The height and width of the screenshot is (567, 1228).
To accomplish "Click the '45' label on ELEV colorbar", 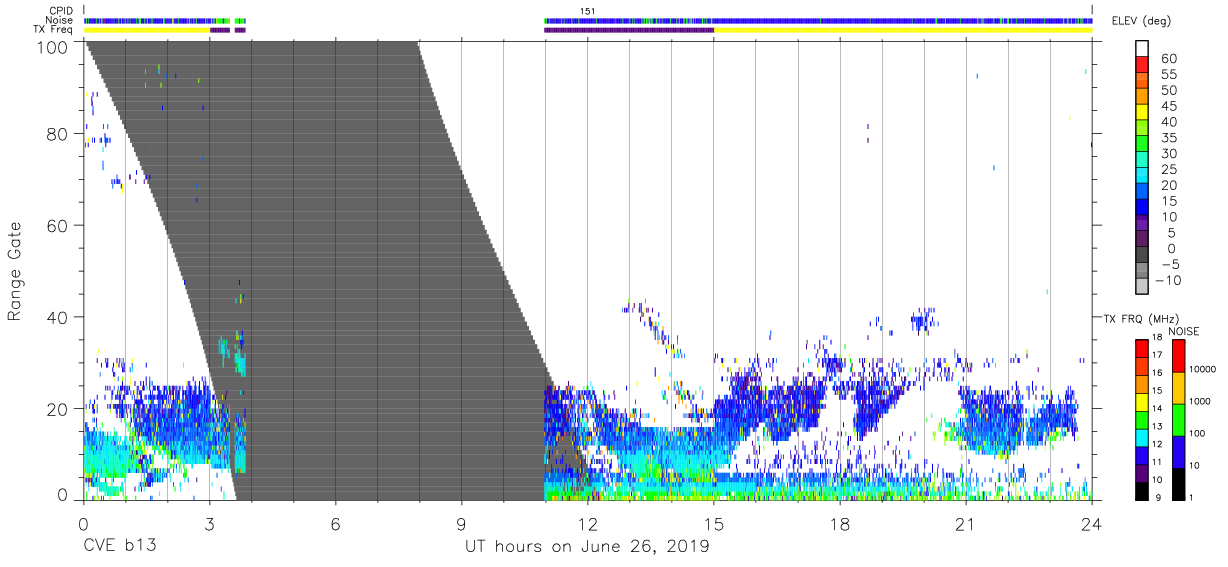I will pyautogui.click(x=1169, y=107).
